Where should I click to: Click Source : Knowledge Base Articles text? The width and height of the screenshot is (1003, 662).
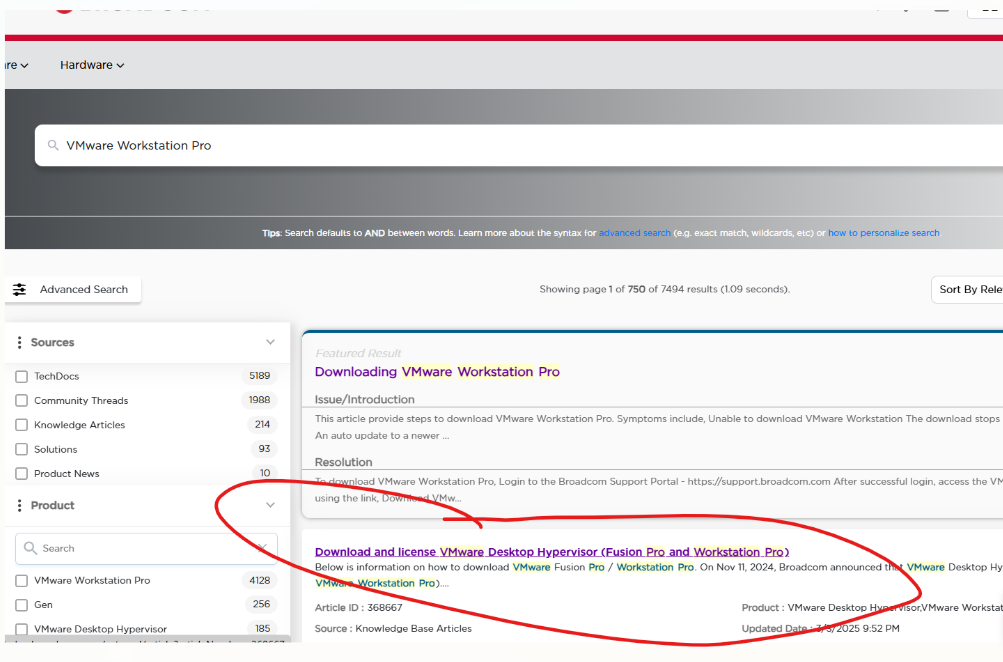point(393,629)
